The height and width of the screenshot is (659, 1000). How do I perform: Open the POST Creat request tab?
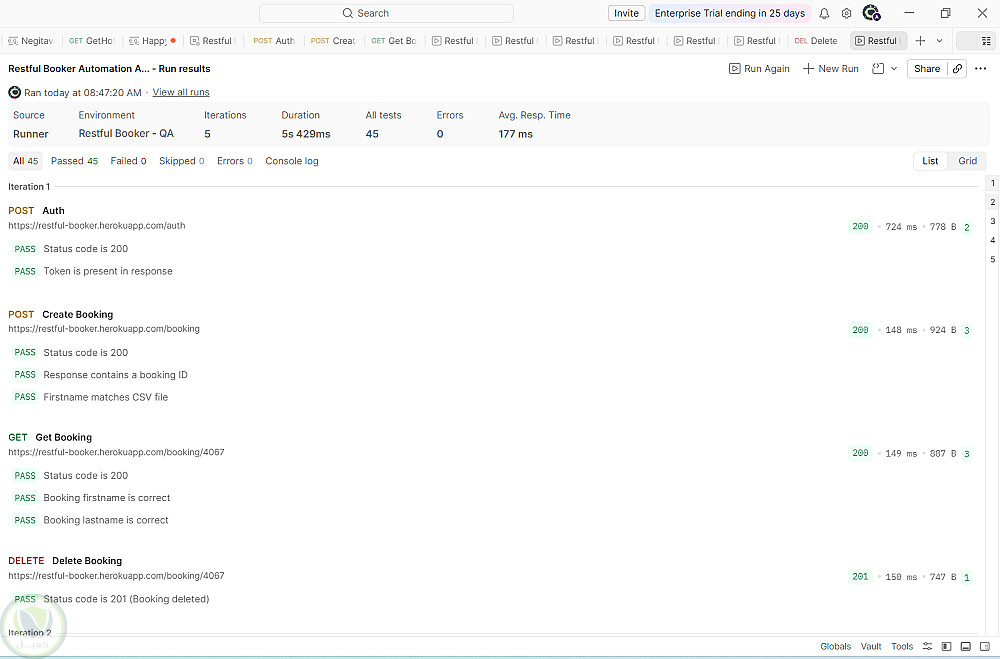[333, 41]
